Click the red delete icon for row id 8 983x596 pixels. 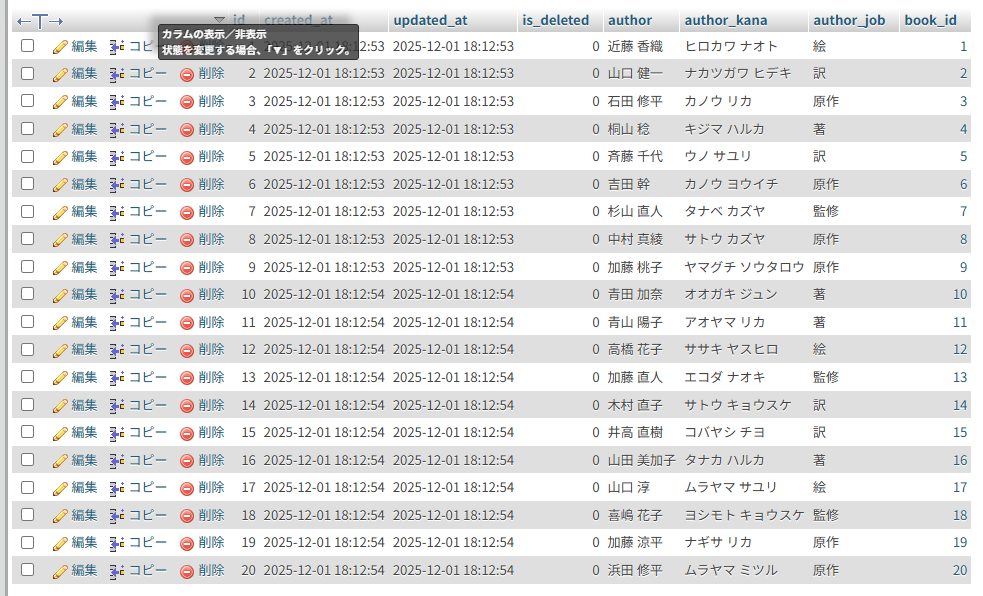pyautogui.click(x=187, y=240)
